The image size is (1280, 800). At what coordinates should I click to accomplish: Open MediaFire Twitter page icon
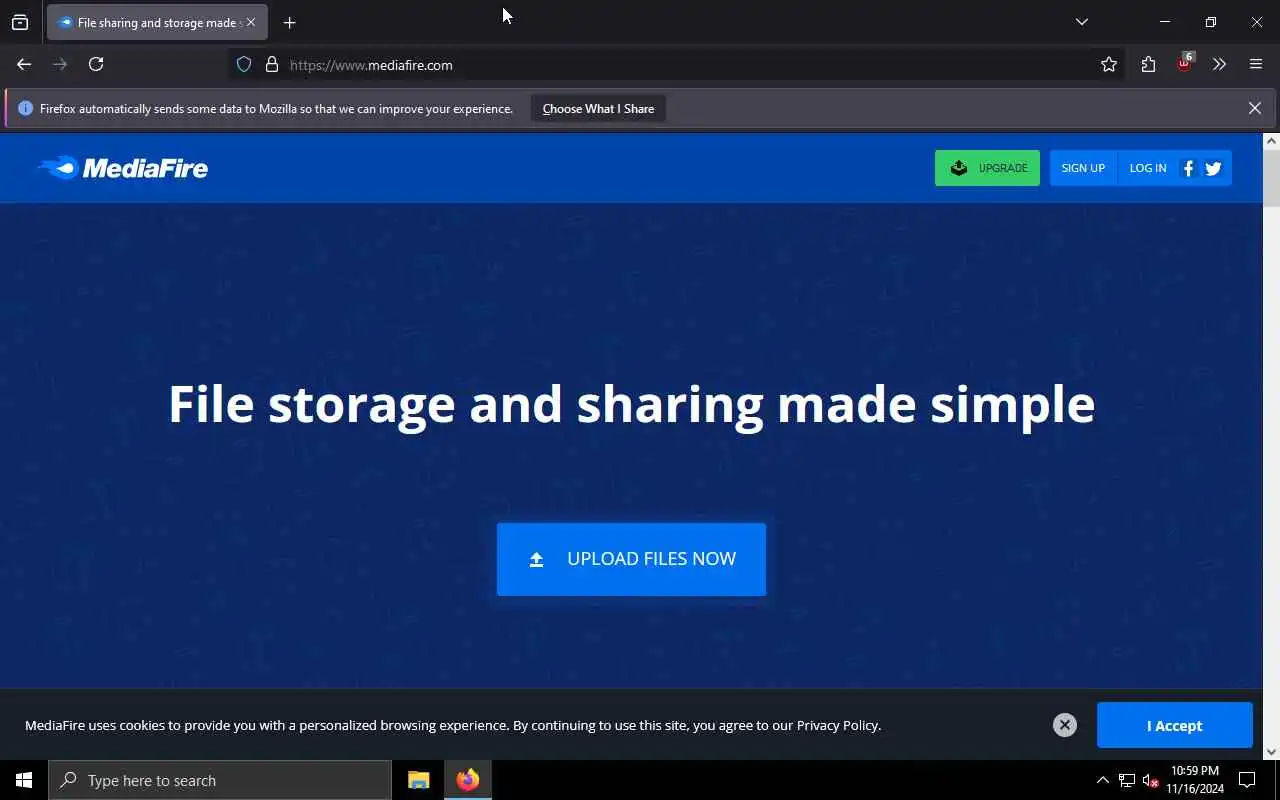click(x=1213, y=168)
